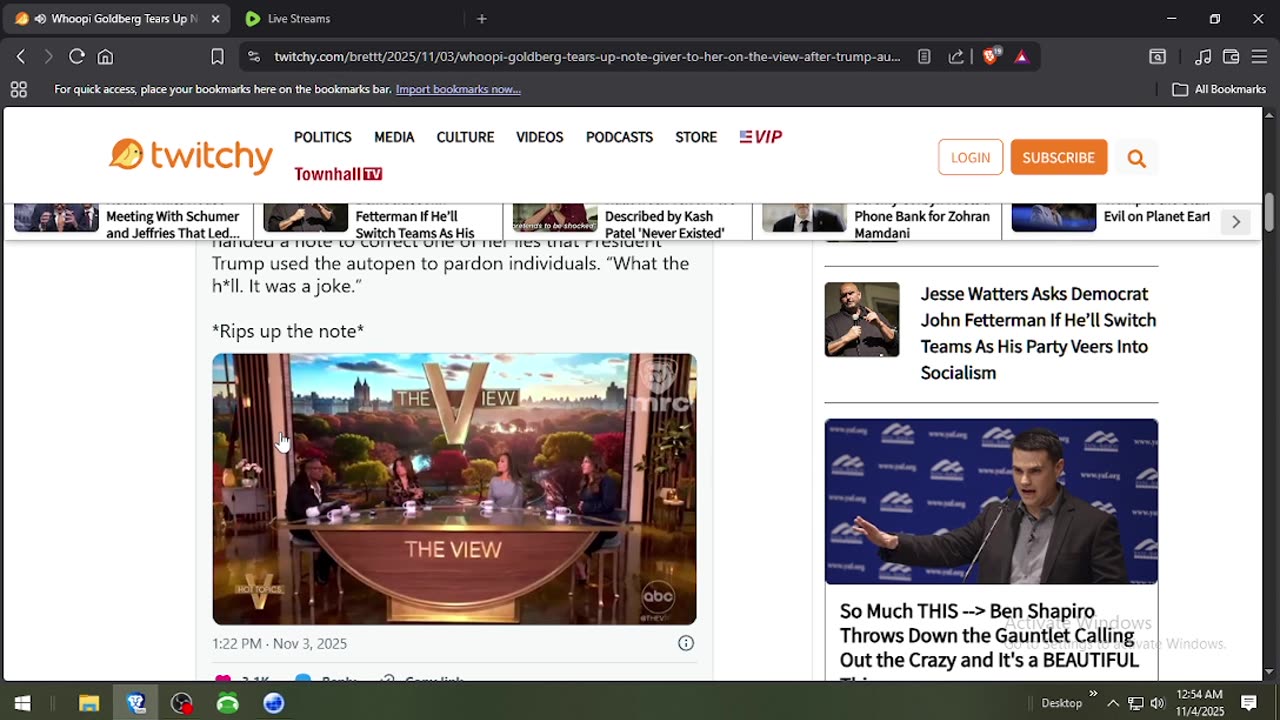Screen dimensions: 1280x720
Task: Open the volume control in tray
Action: (1157, 703)
